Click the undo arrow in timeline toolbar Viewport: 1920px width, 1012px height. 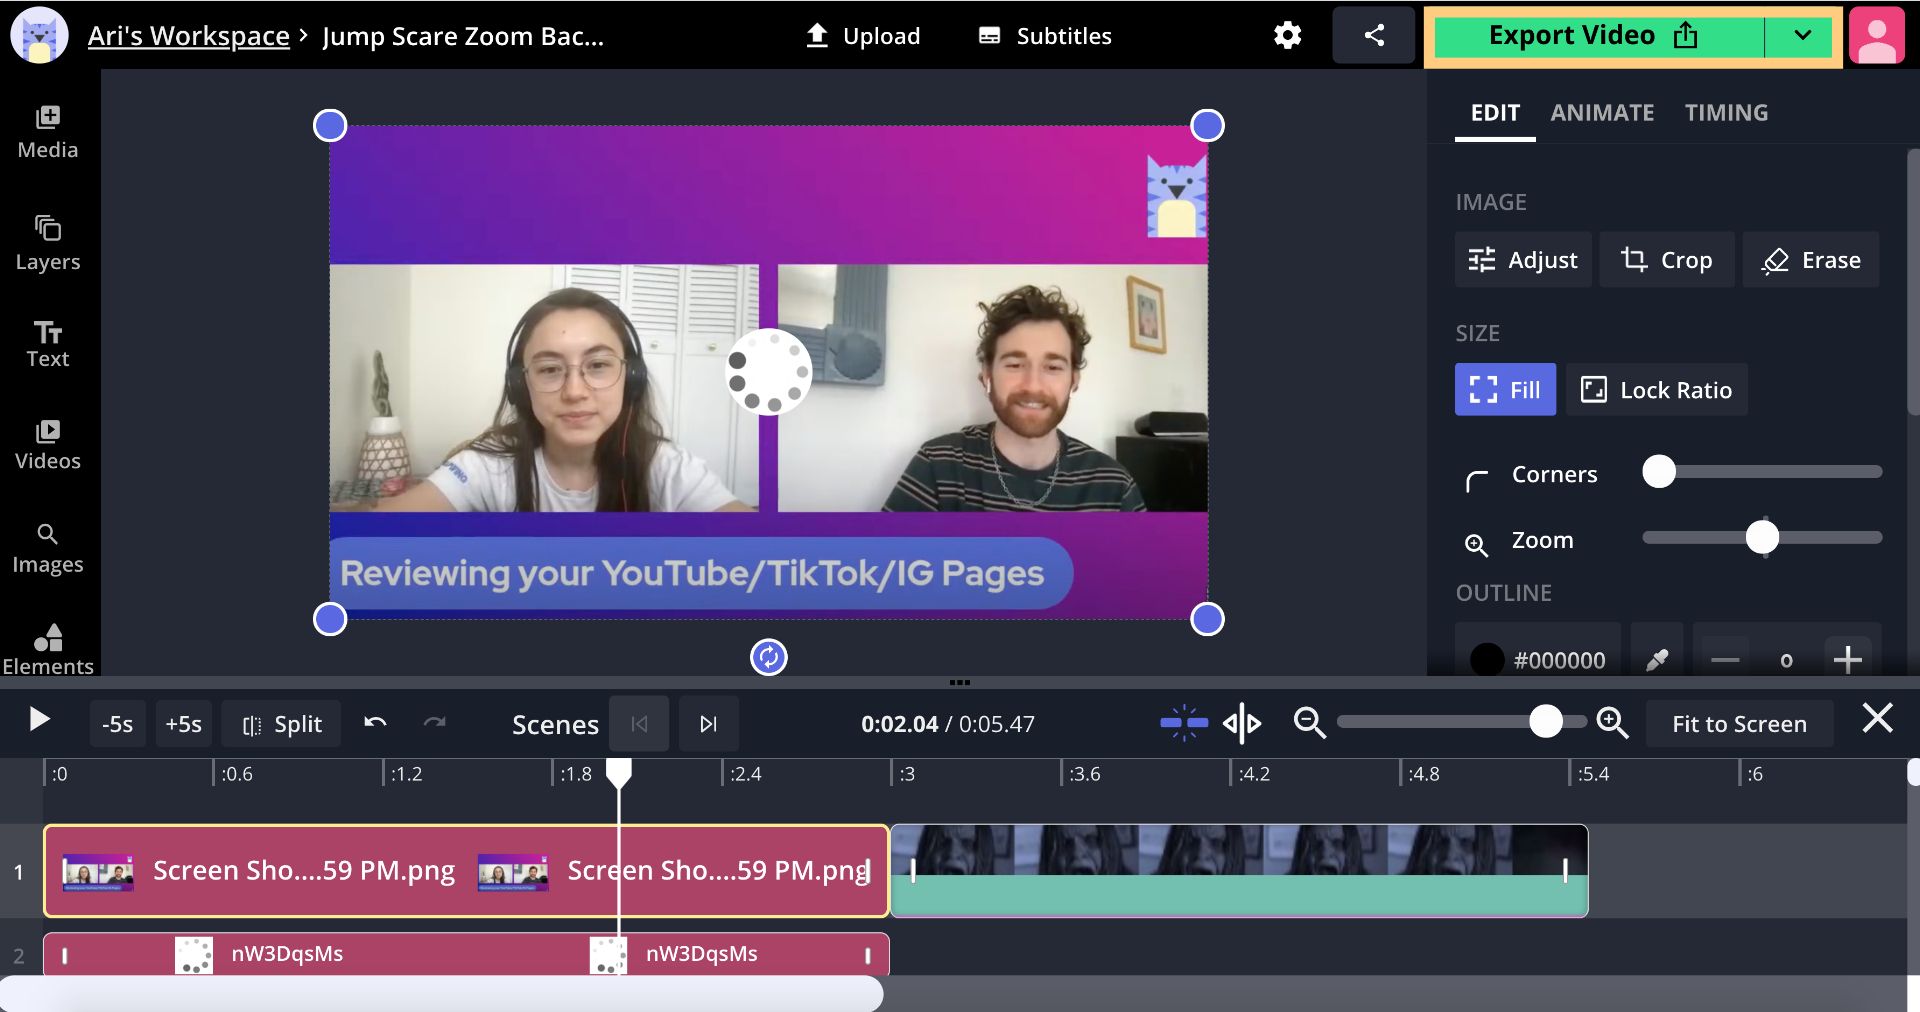tap(375, 723)
